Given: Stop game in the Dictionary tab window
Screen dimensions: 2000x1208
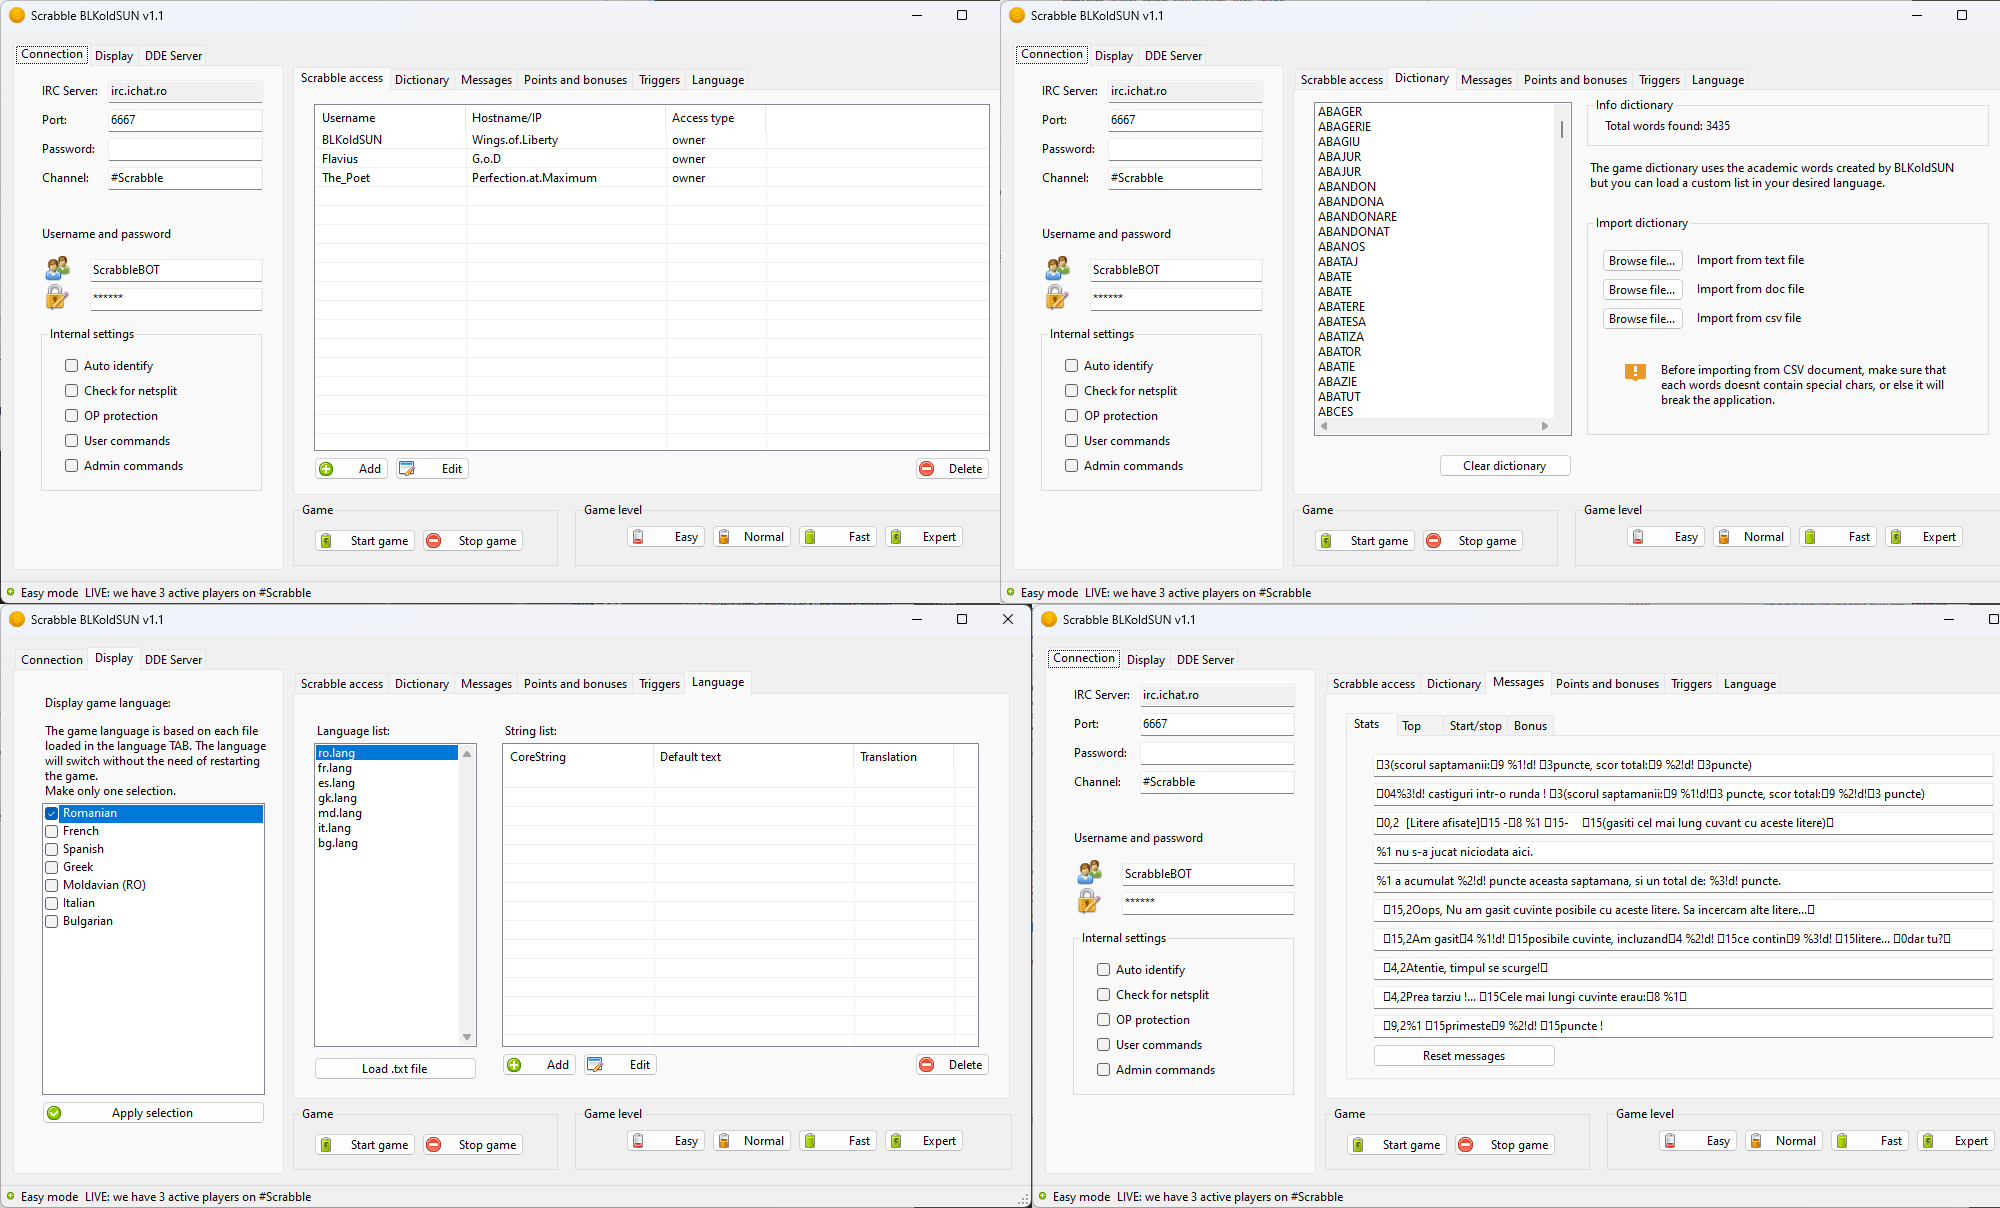Looking at the screenshot, I should click(x=1474, y=541).
